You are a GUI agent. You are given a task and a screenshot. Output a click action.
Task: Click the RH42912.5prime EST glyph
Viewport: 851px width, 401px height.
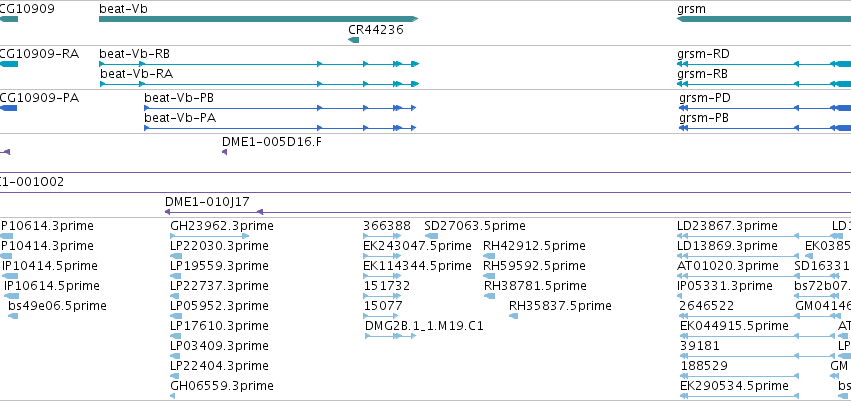click(x=489, y=256)
